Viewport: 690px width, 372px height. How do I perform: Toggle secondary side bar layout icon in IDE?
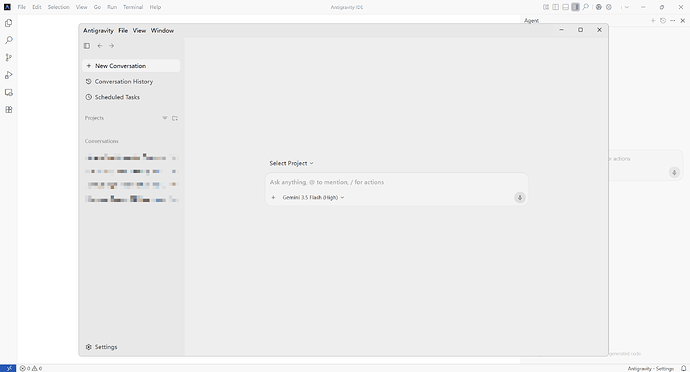click(x=575, y=7)
